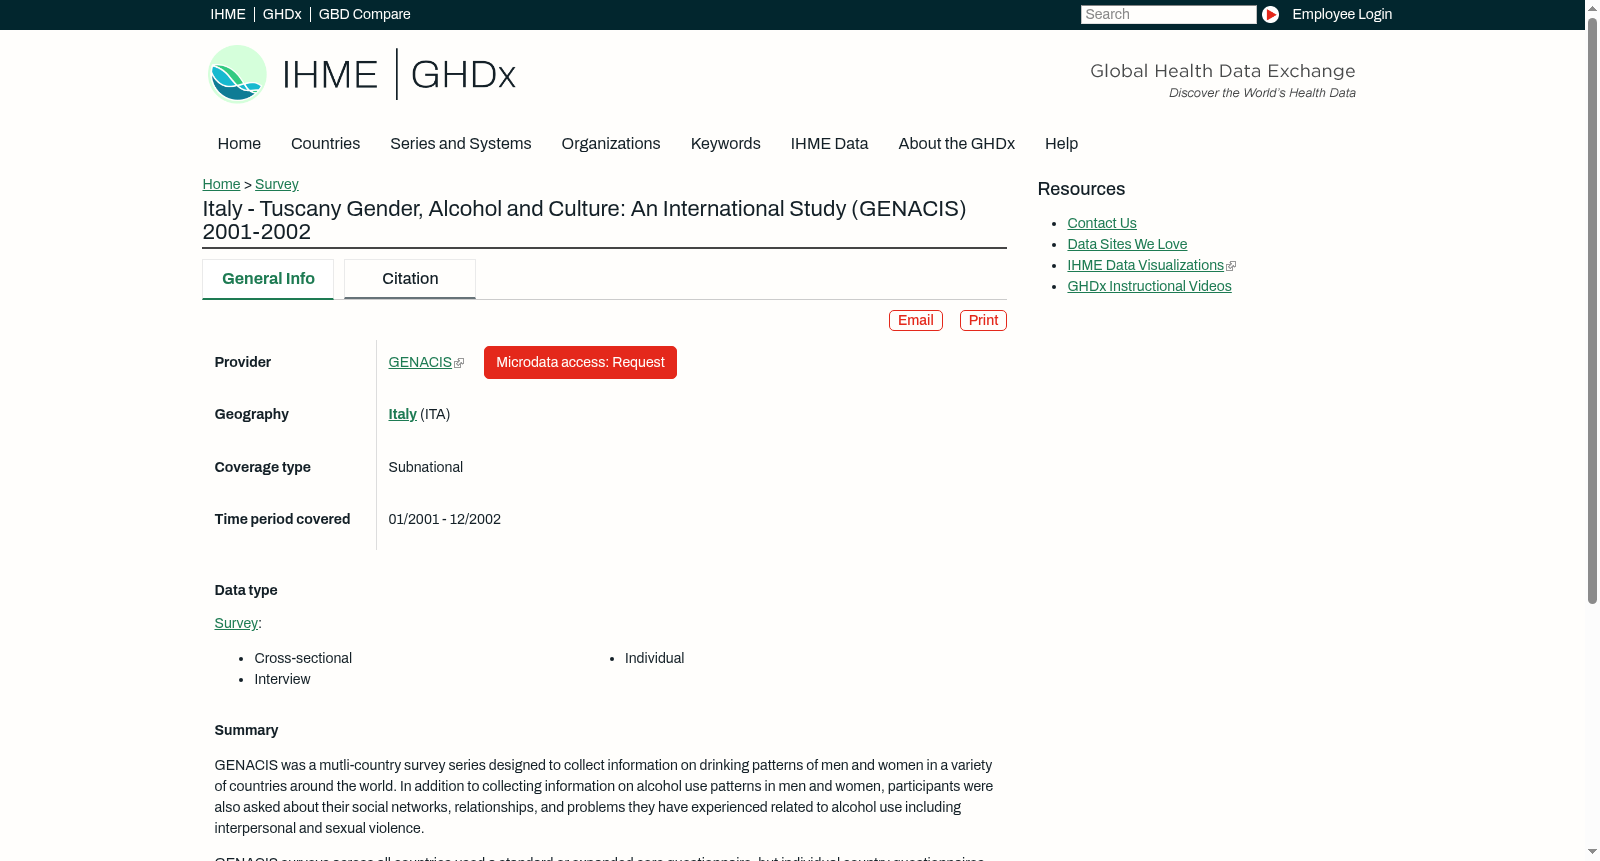Focus the Search input field
1600x861 pixels.
[x=1168, y=14]
